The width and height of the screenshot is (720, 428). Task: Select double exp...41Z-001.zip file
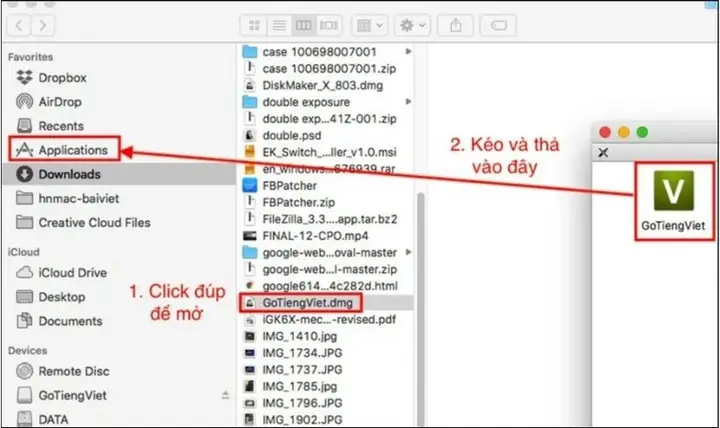coord(329,118)
